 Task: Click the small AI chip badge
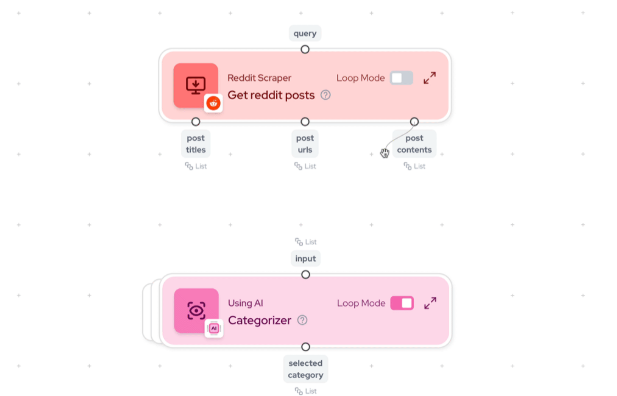214,328
